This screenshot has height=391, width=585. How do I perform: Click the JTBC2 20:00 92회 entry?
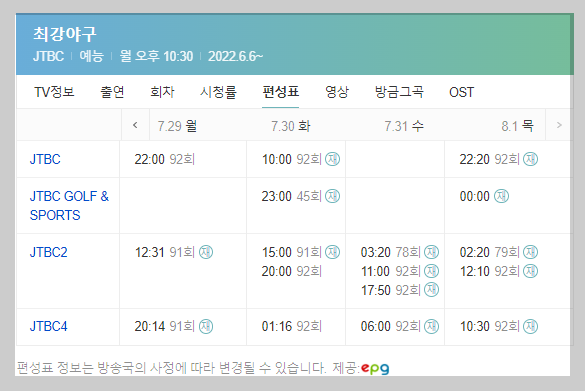coord(292,271)
